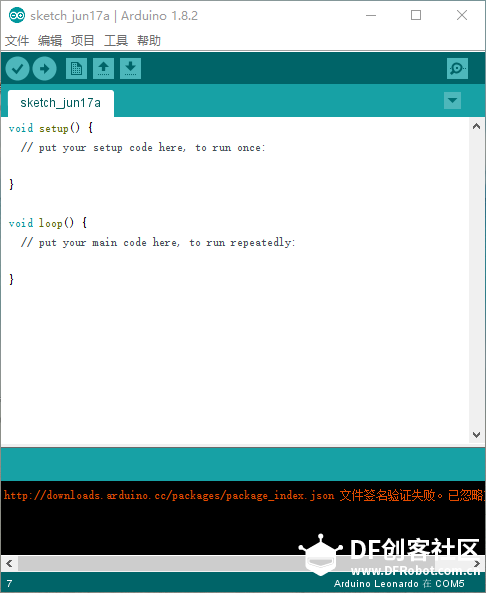The height and width of the screenshot is (593, 486).
Task: Open the 工具 menu
Action: (116, 40)
